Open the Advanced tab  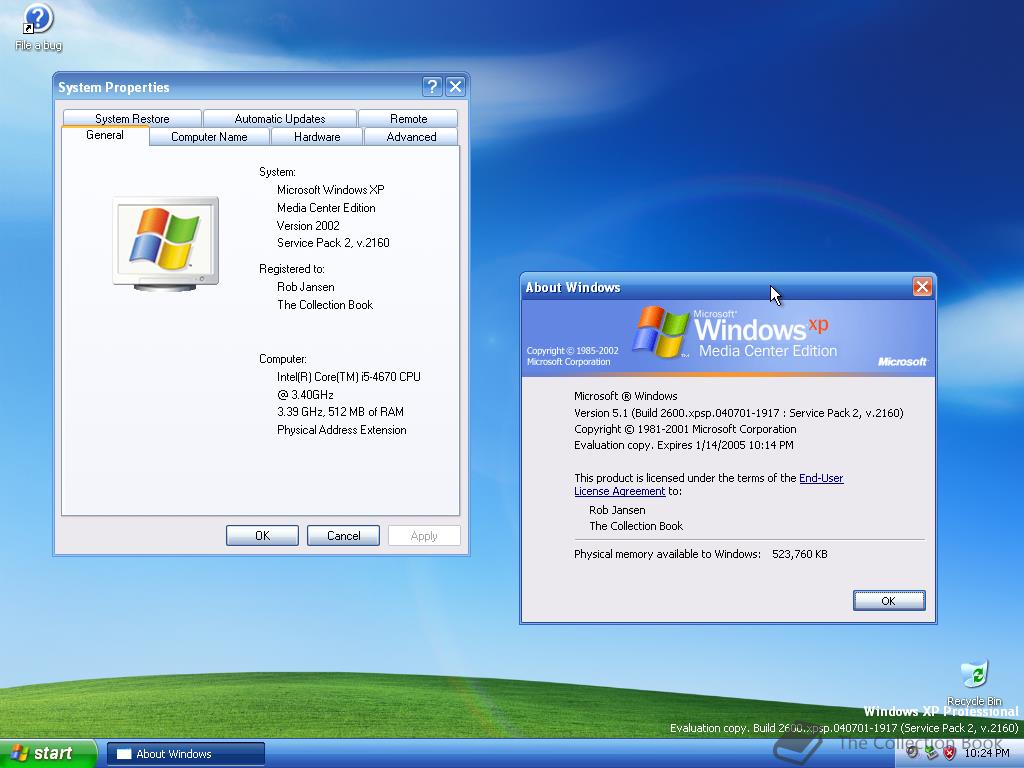point(411,136)
